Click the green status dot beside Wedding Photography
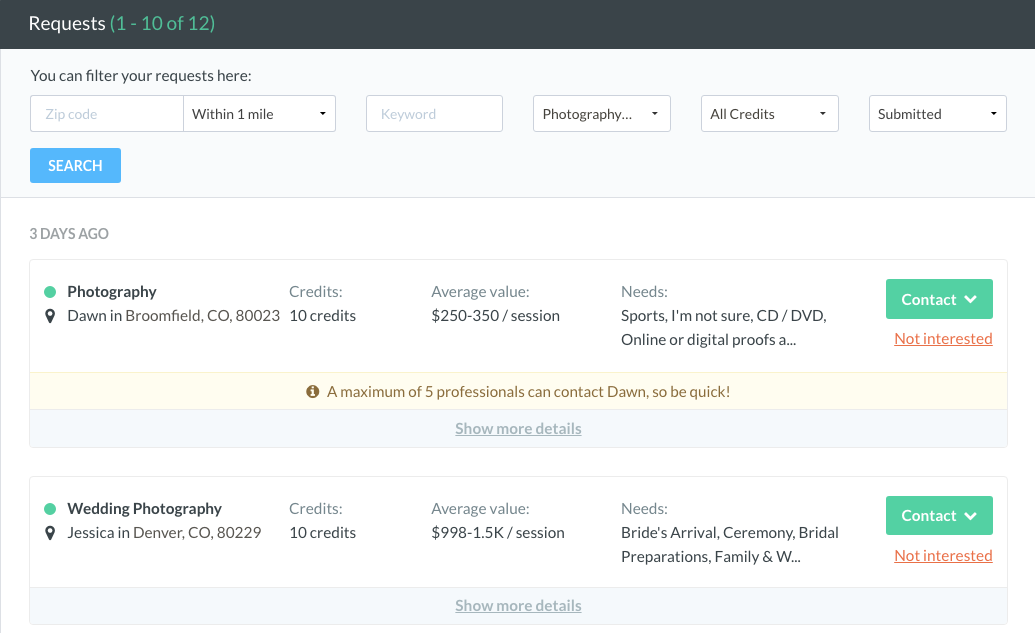1035x633 pixels. click(x=50, y=509)
